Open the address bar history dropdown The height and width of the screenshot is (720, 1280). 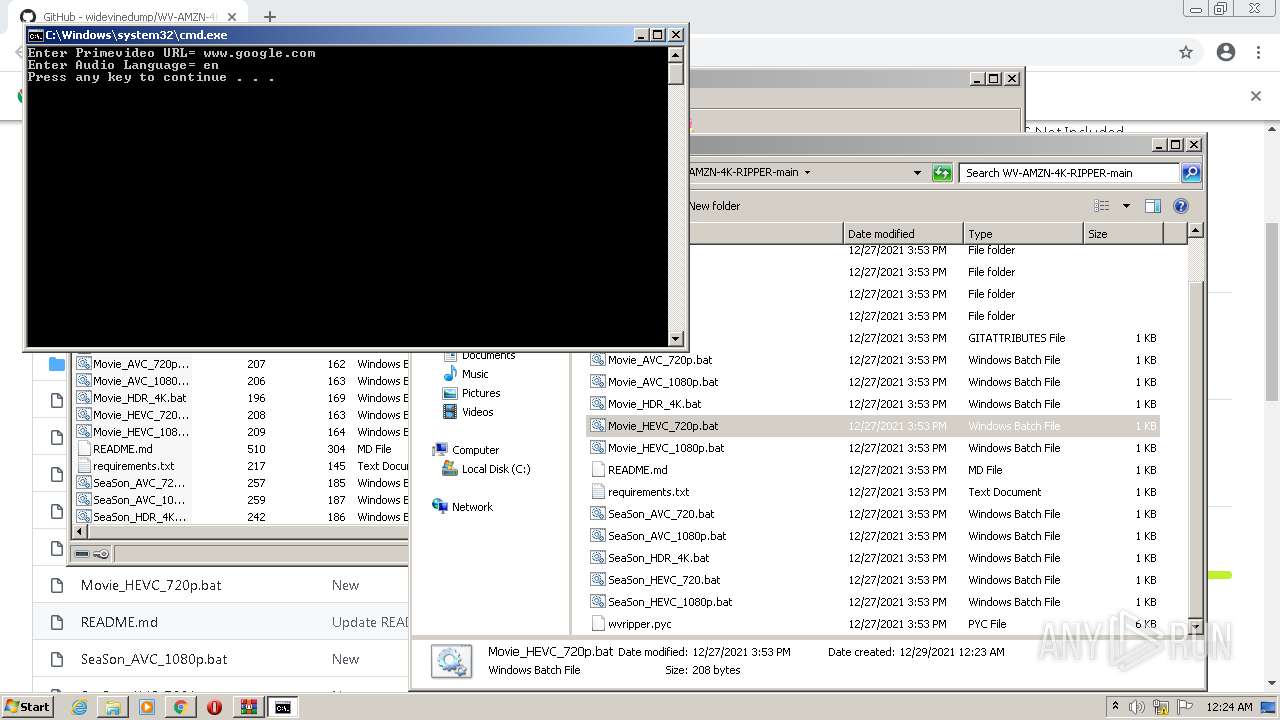(917, 173)
